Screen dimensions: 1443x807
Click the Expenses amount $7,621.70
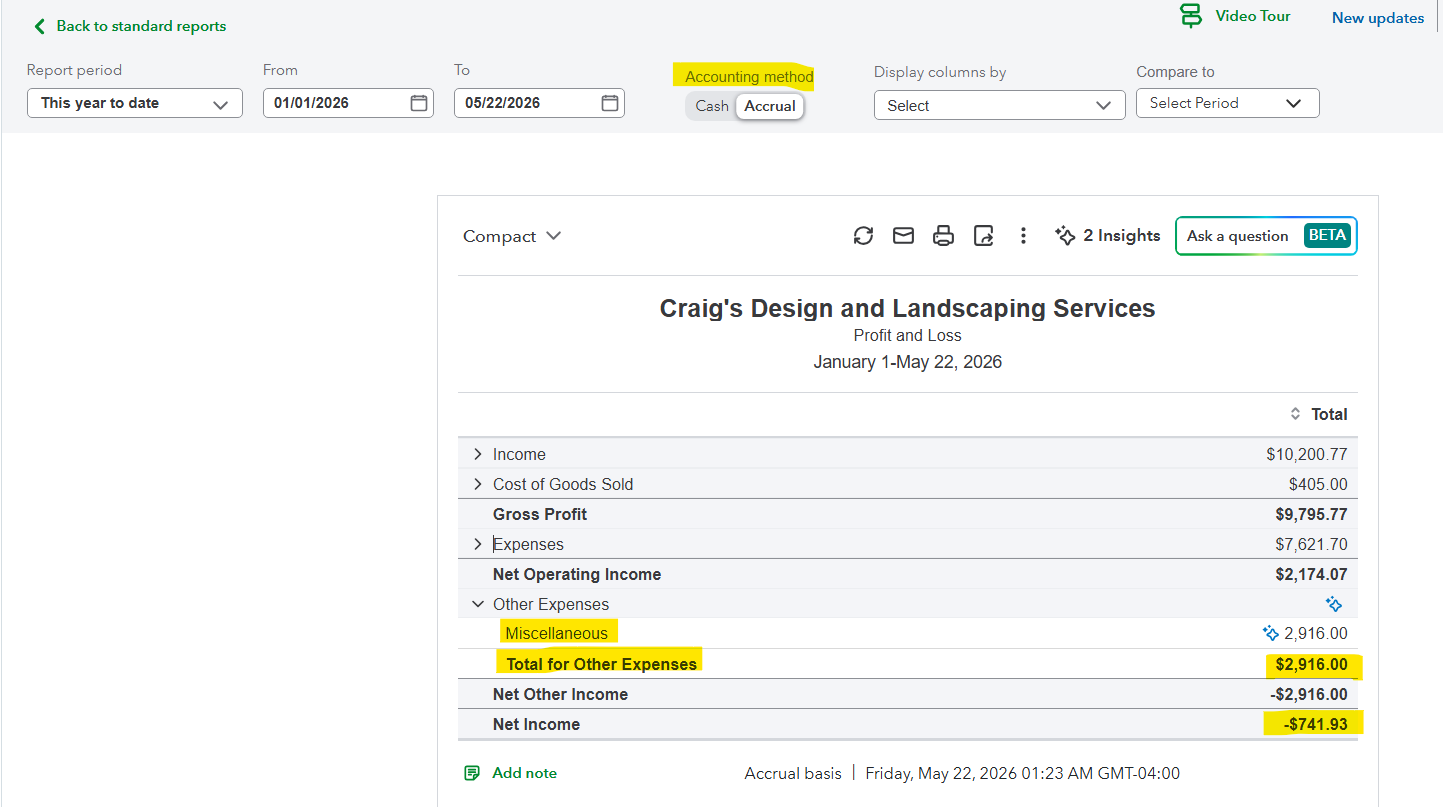point(1311,544)
